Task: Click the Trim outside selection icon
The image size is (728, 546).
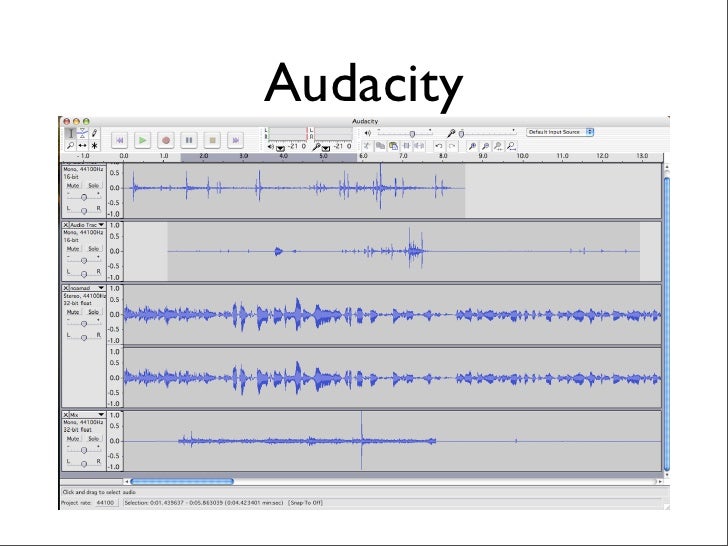Action: (406, 146)
